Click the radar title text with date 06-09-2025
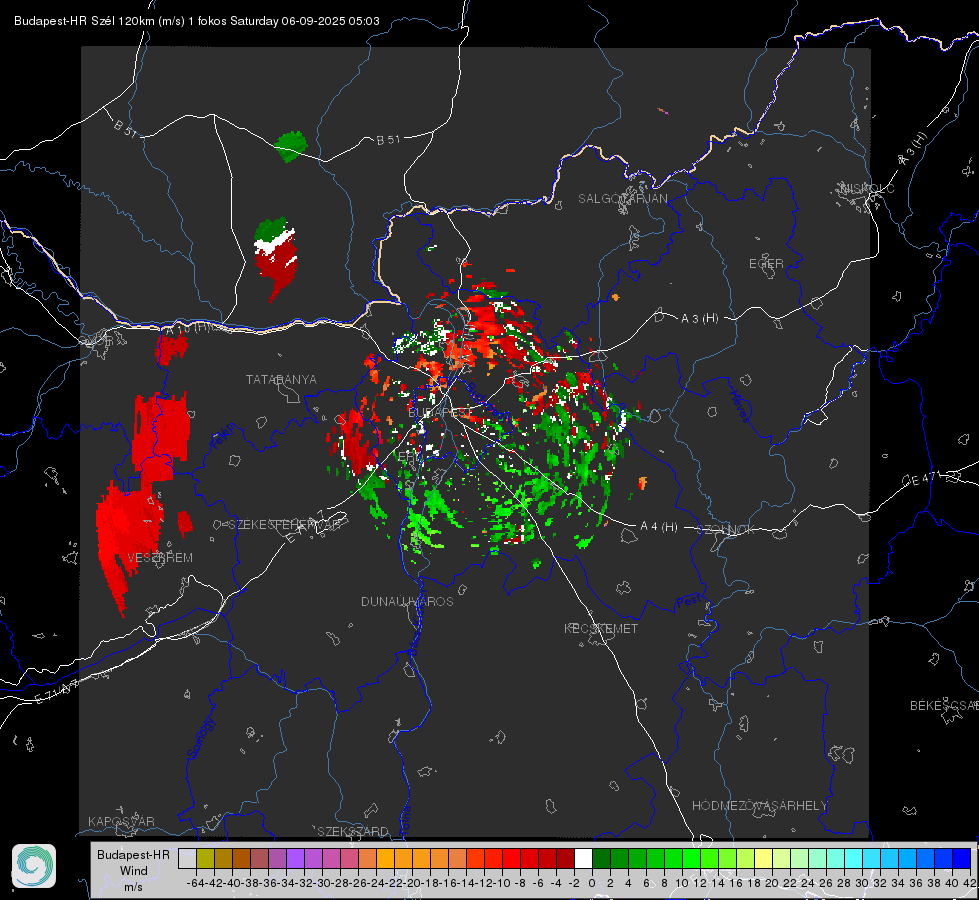Screen dimensions: 979x900 coord(197,21)
